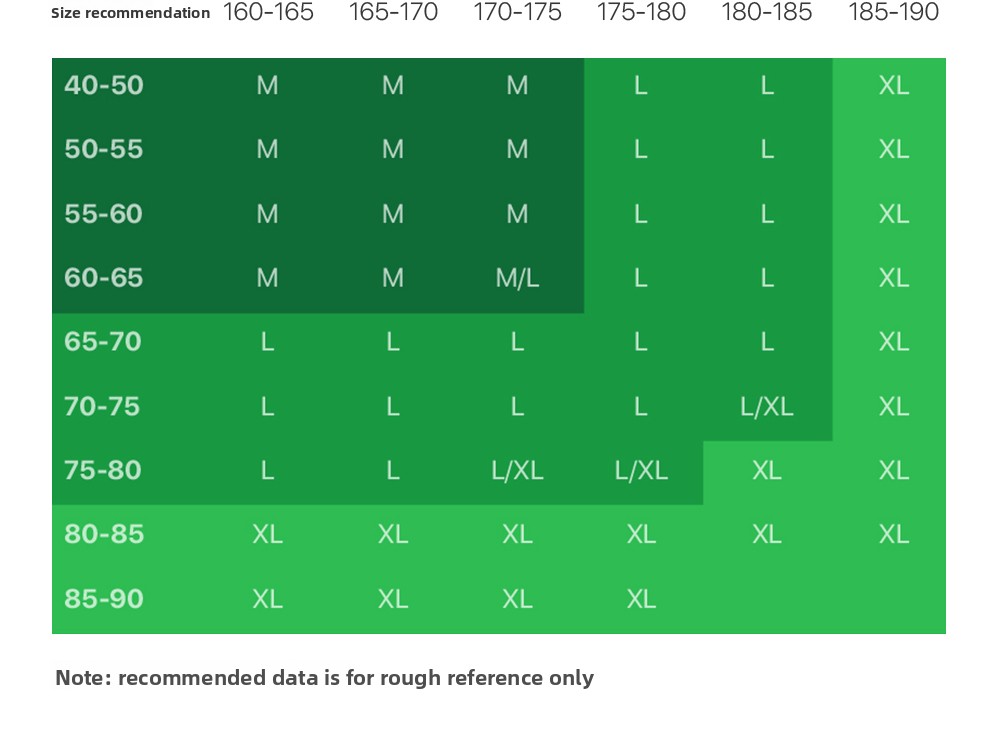Click the rough reference note text
Screen dimensions: 1000x739
pos(324,678)
